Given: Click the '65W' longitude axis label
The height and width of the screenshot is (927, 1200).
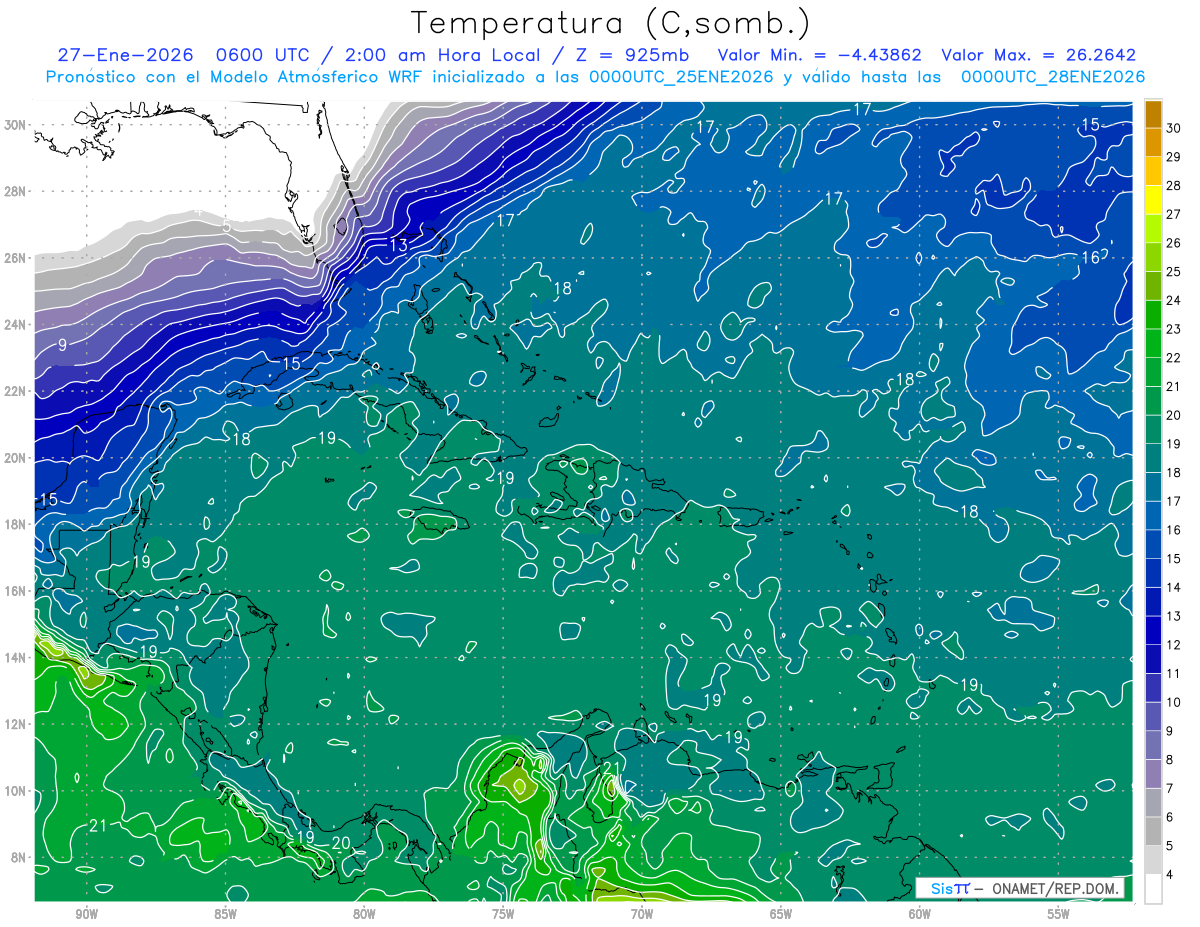Looking at the screenshot, I should pos(781,914).
